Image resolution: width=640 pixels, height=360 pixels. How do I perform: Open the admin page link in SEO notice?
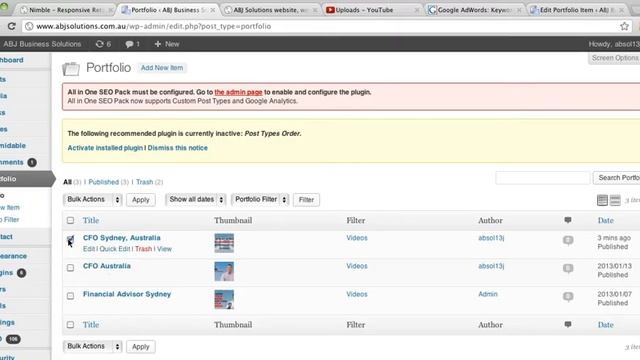click(x=238, y=92)
